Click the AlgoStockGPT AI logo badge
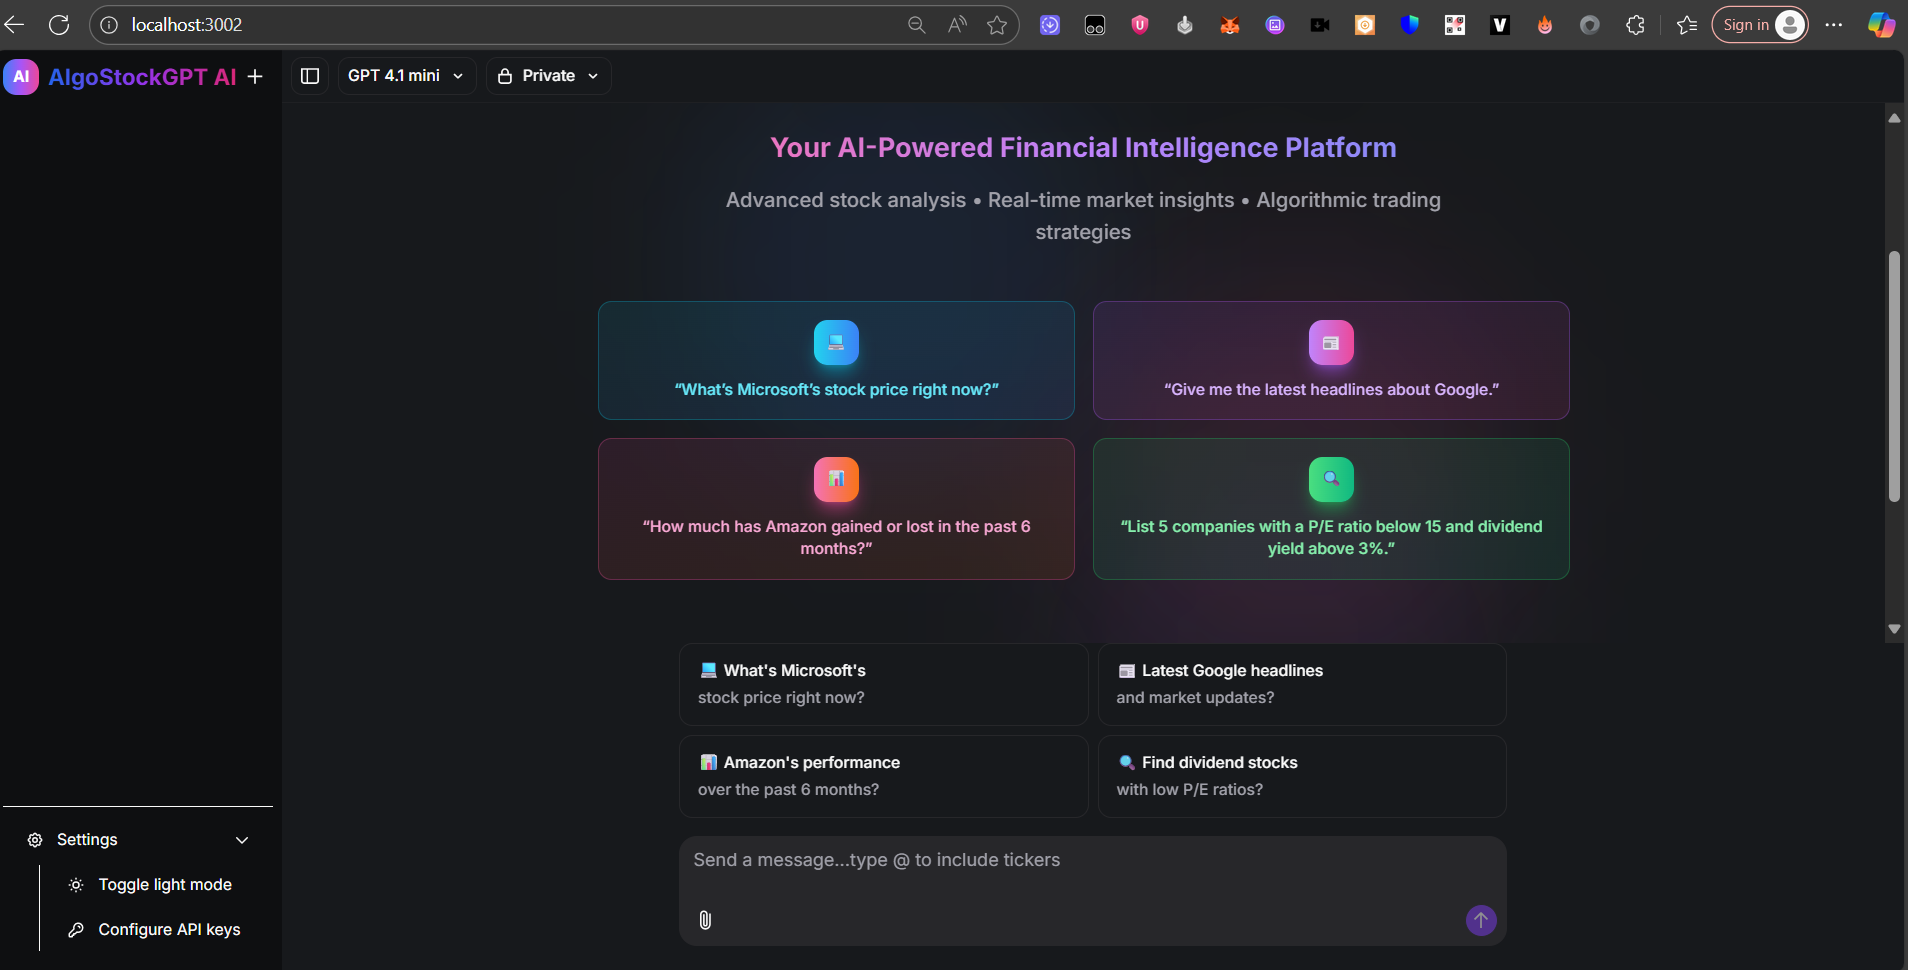1908x970 pixels. point(21,76)
